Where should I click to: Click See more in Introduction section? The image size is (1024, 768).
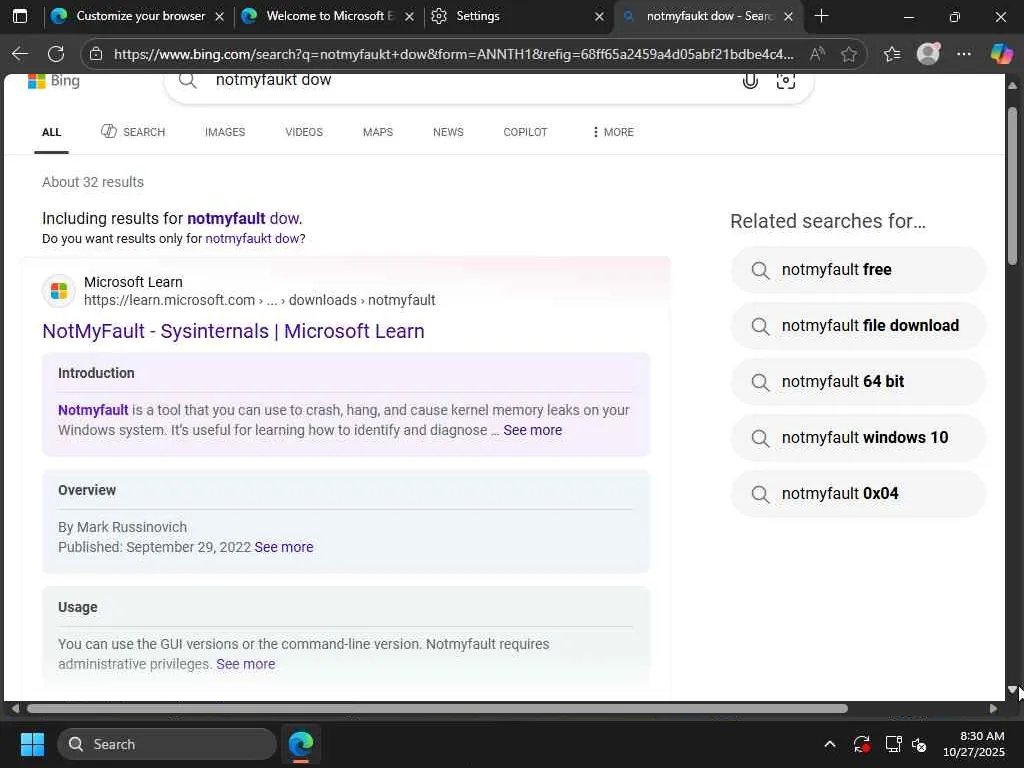pyautogui.click(x=532, y=430)
